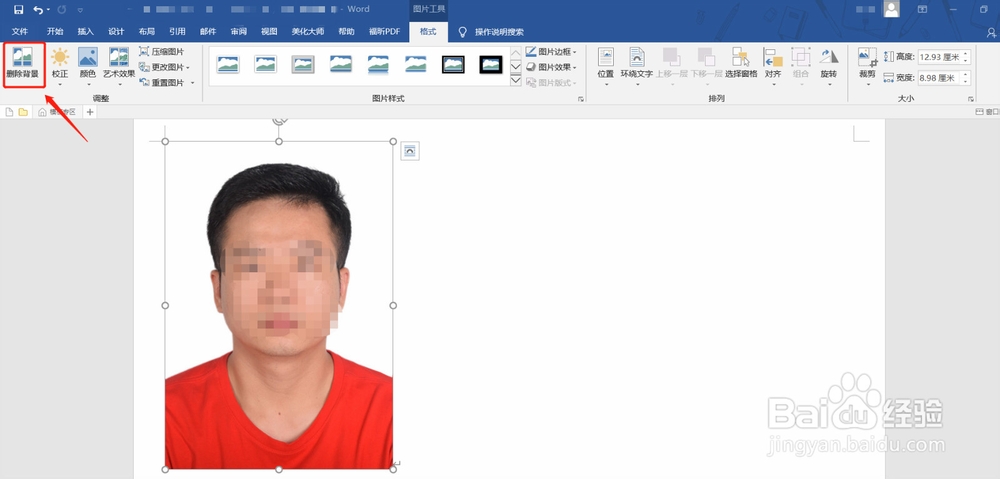Switch to the View (视图) tab
Screen dimensions: 1000x479
point(269,31)
